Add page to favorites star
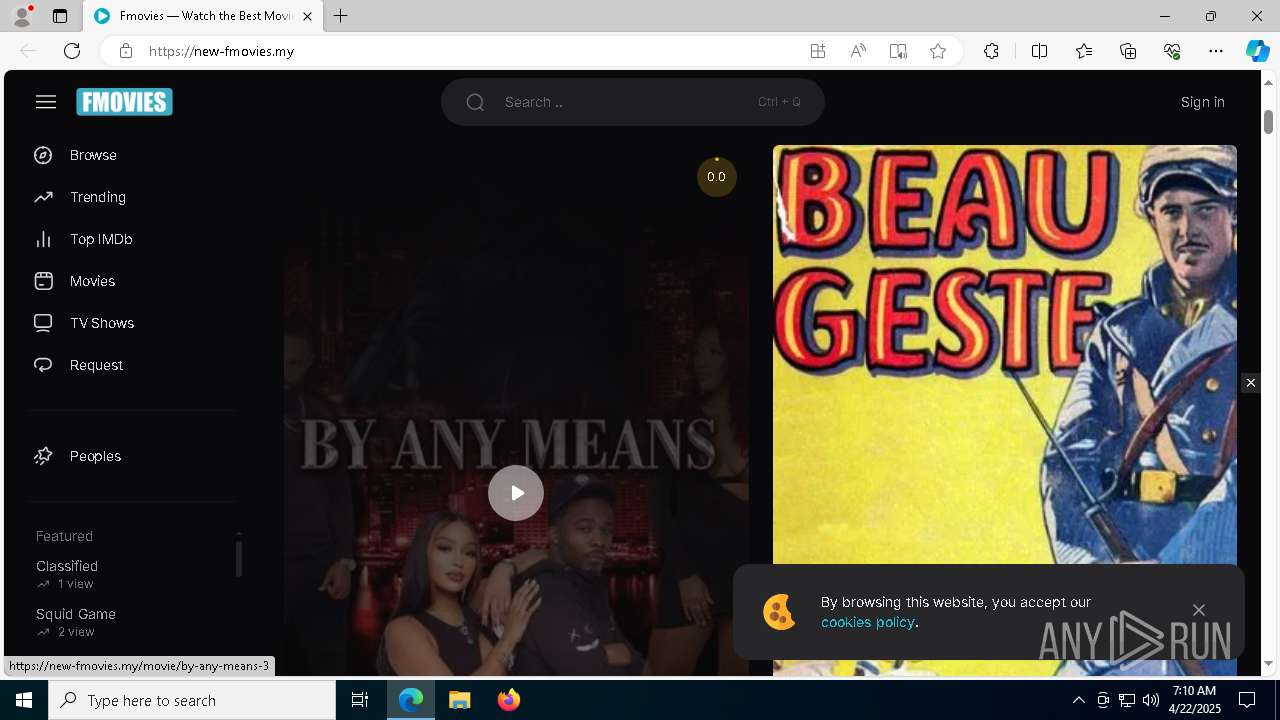Image resolution: width=1280 pixels, height=720 pixels. [938, 51]
